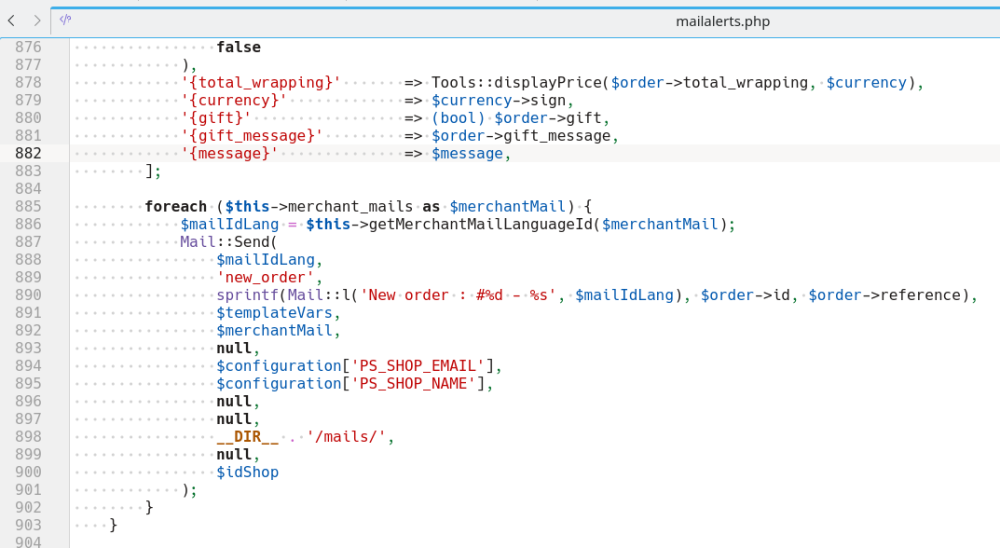Viewport: 1000px width, 548px height.
Task: Click on 'PS_SHOP_NAME' configuration key
Action: click(x=415, y=384)
